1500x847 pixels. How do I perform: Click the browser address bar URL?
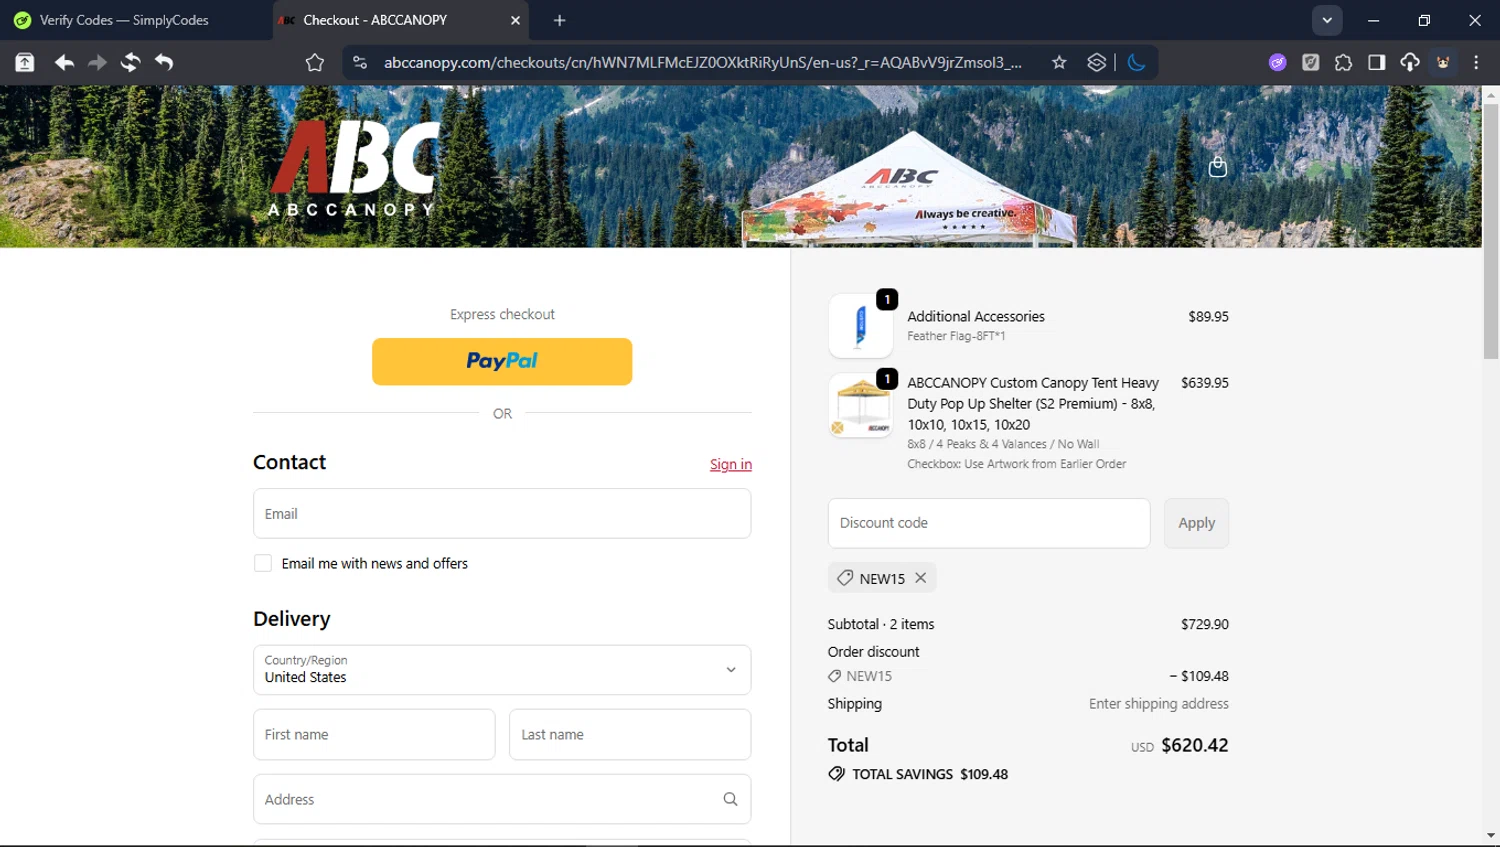(702, 62)
